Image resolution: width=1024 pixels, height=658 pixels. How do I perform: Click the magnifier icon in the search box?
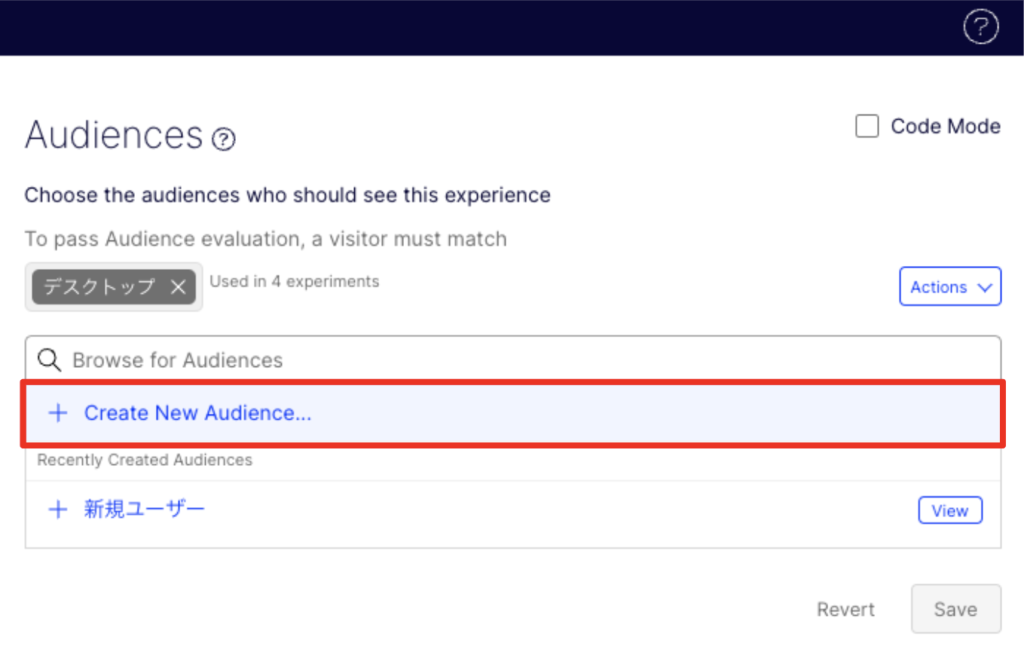(49, 360)
